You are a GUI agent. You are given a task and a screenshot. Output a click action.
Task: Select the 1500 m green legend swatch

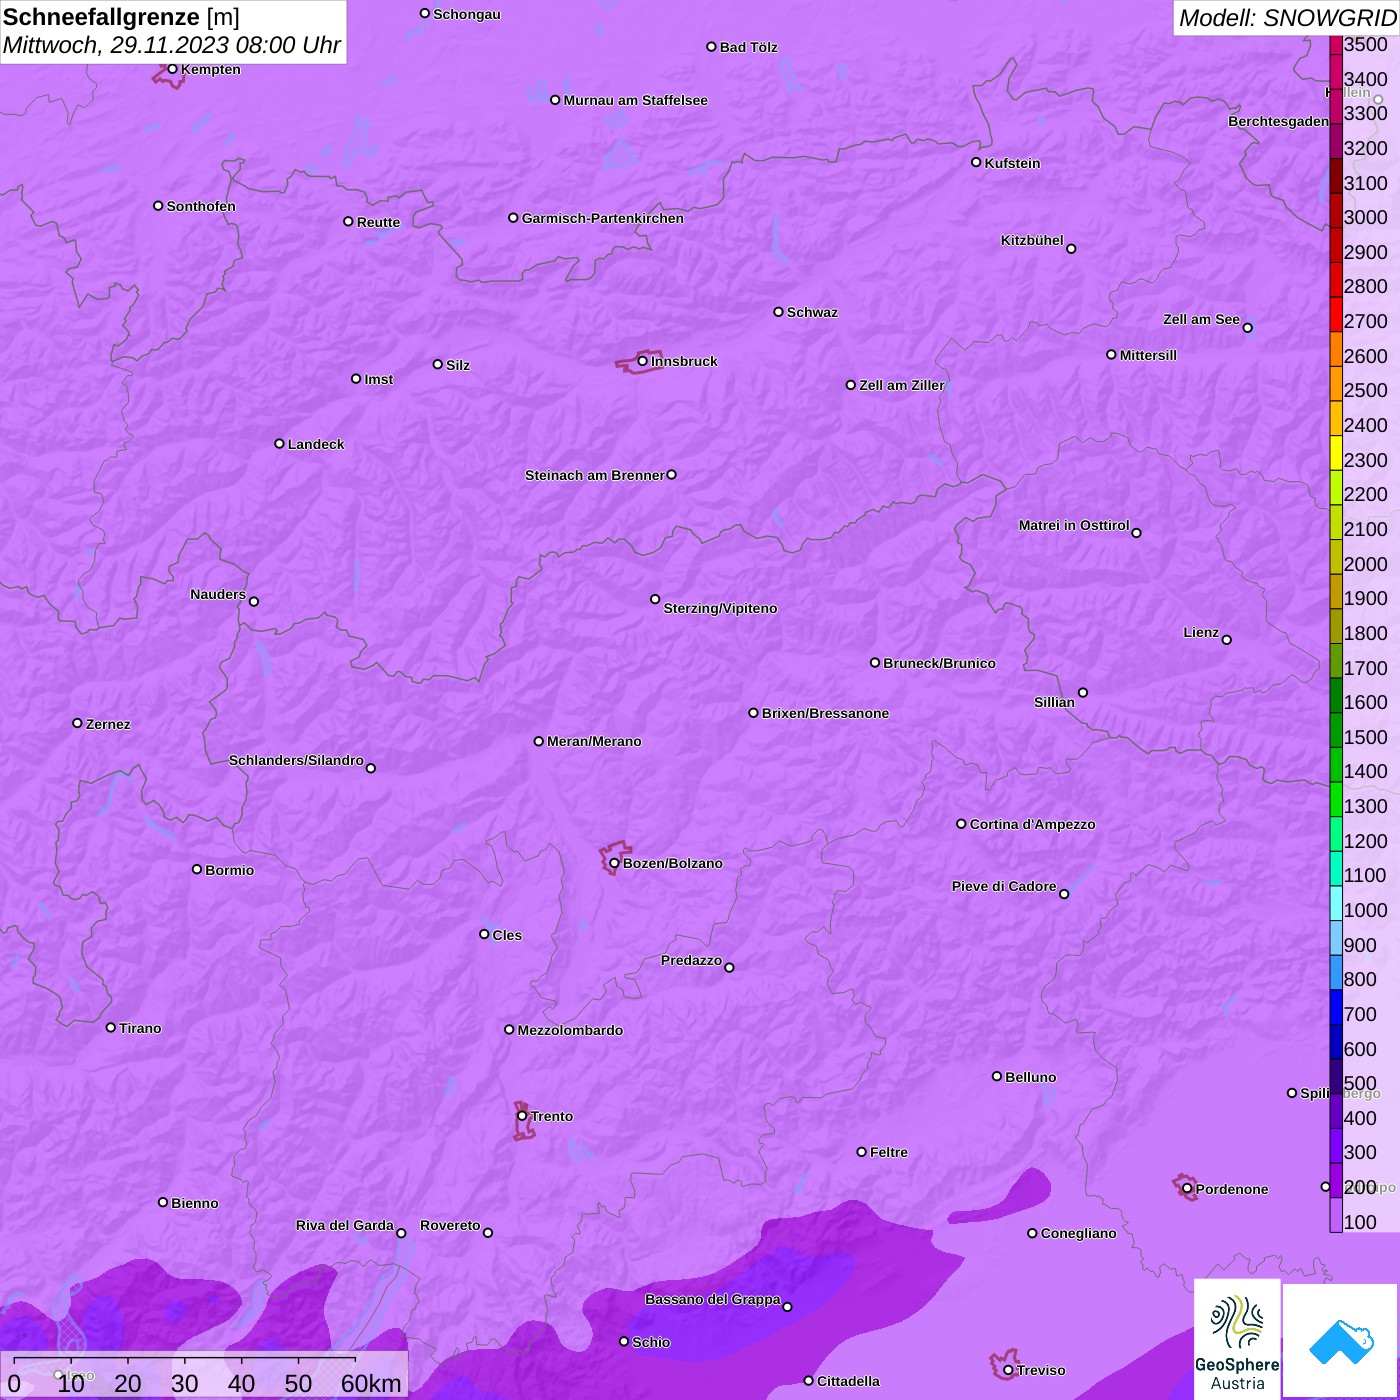pyautogui.click(x=1336, y=730)
